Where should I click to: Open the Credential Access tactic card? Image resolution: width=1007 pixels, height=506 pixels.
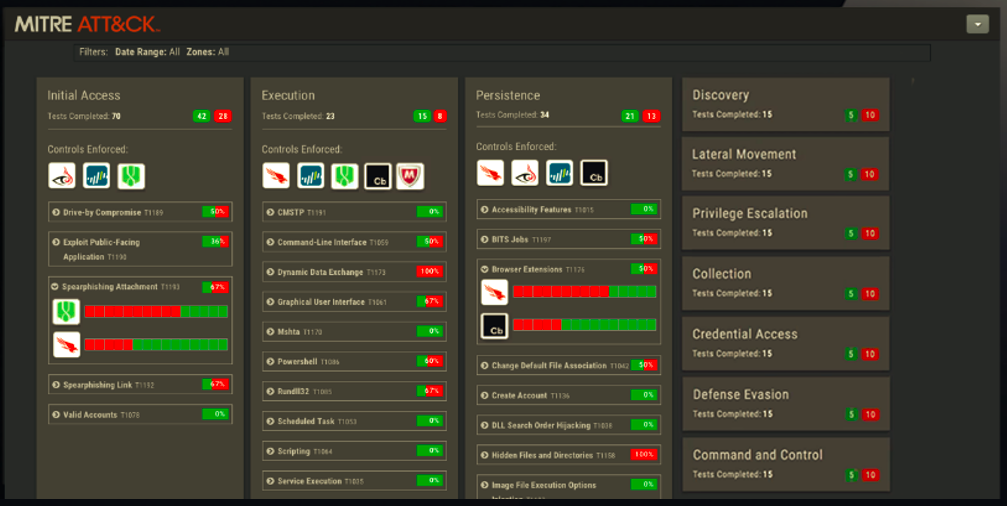pyautogui.click(x=785, y=344)
